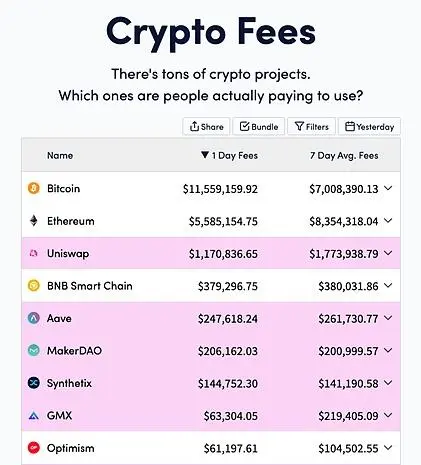Open the Share button
Image resolution: width=421 pixels, height=465 pixels.
[x=206, y=127]
